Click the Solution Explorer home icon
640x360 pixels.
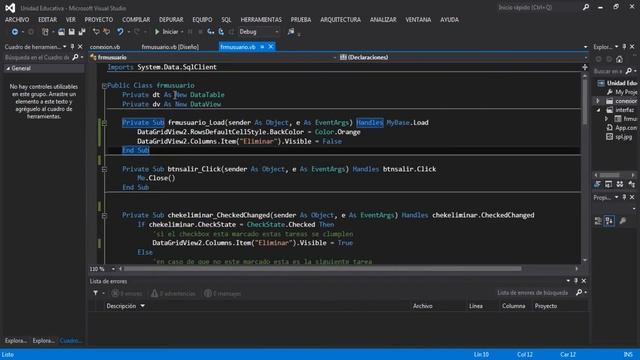(x=619, y=59)
